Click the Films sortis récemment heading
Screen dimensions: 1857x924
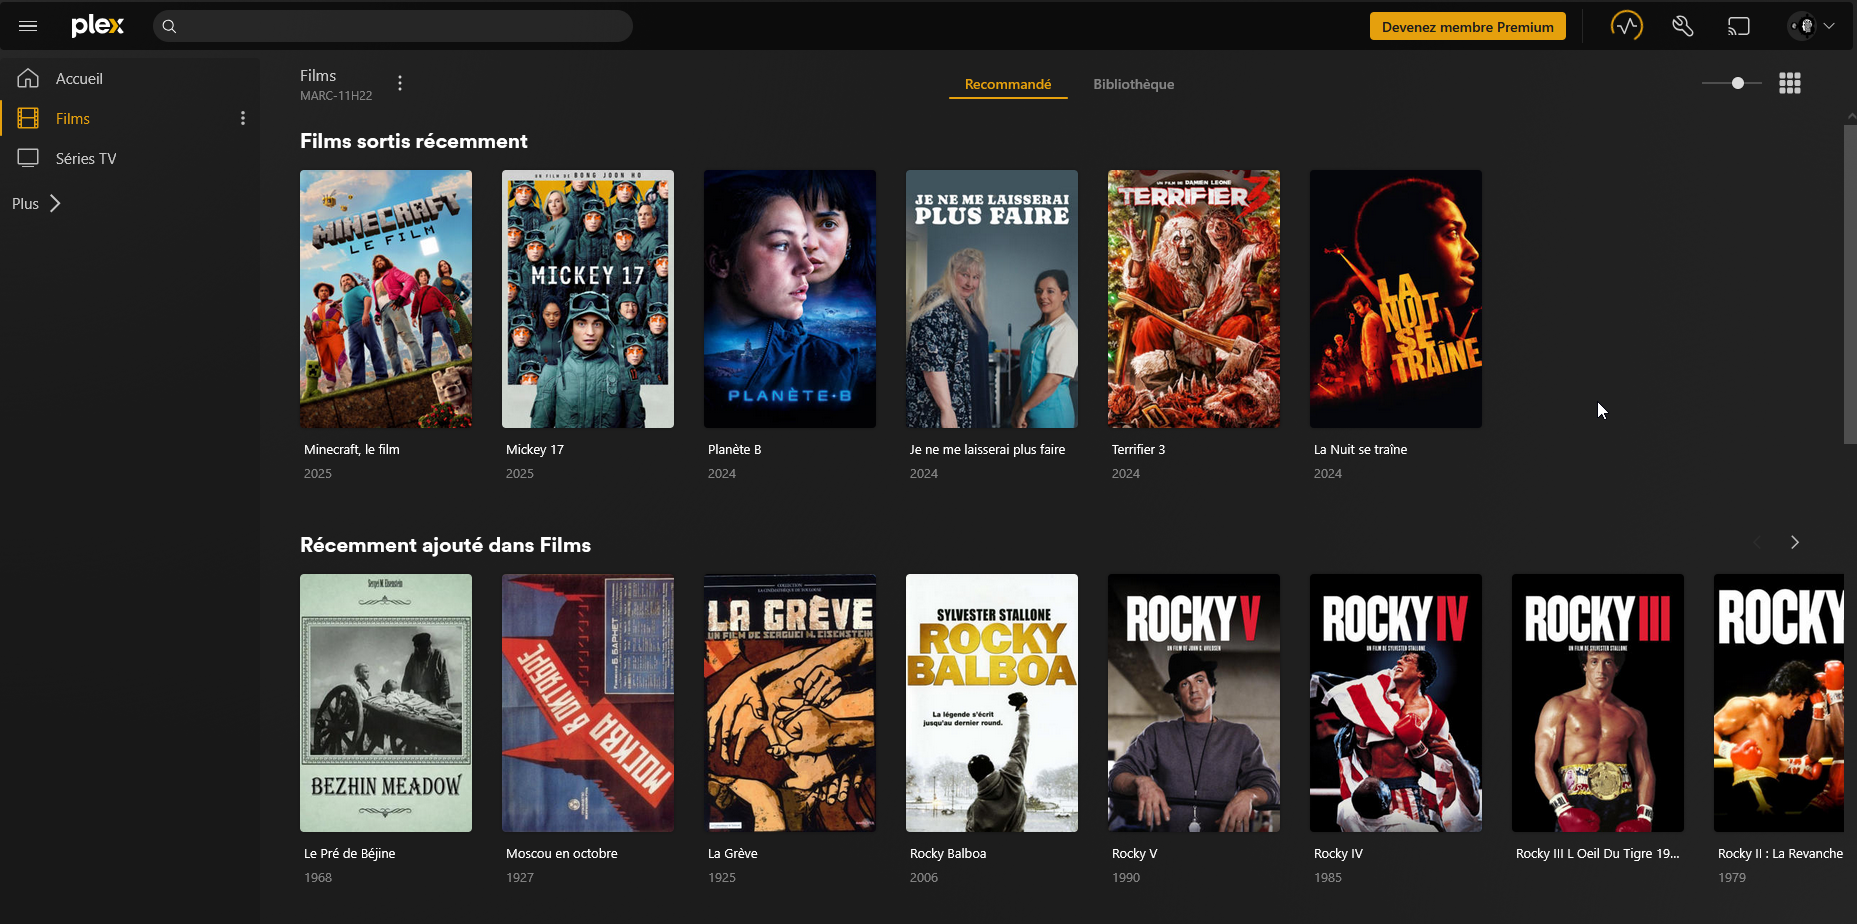(x=414, y=141)
